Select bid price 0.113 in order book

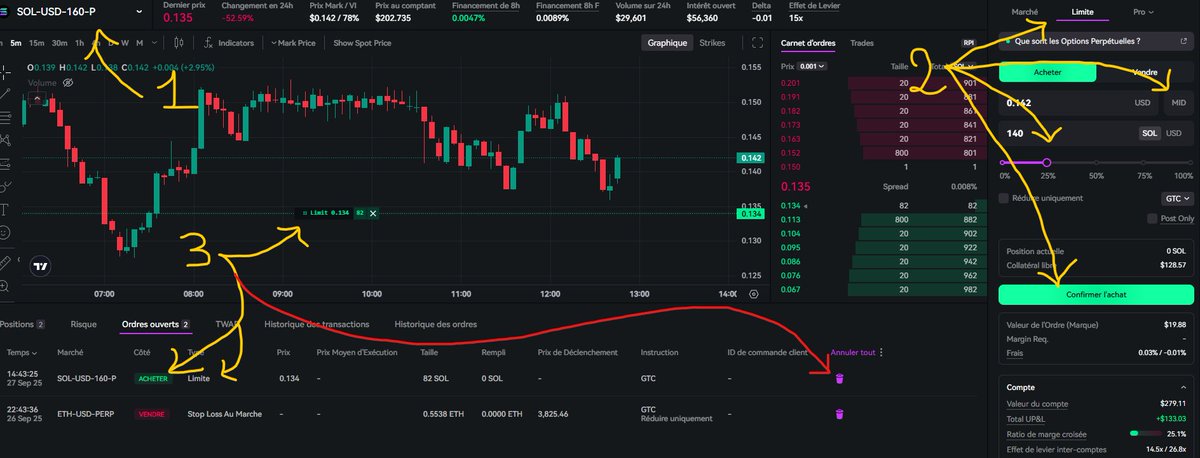click(790, 218)
